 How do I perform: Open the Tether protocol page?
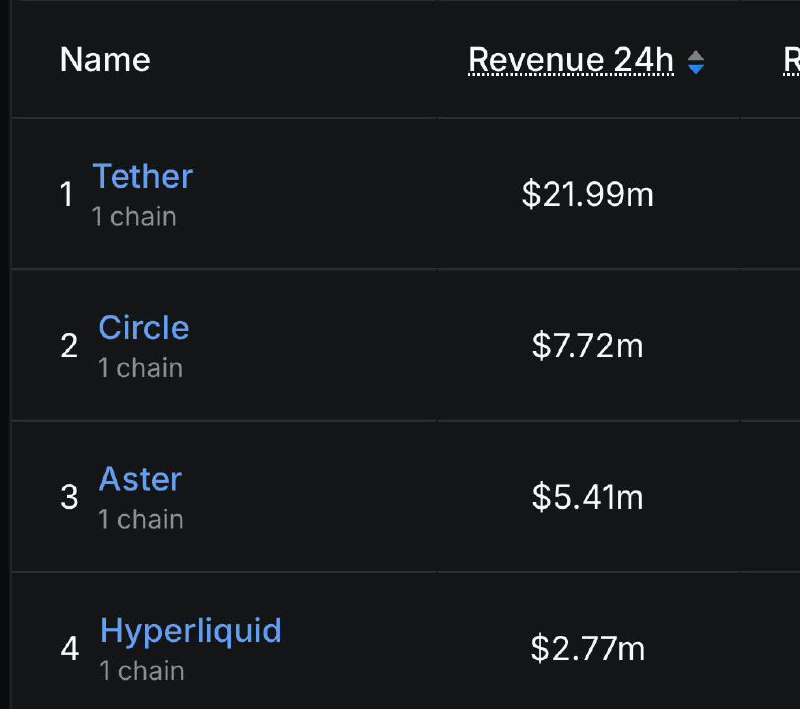click(143, 176)
